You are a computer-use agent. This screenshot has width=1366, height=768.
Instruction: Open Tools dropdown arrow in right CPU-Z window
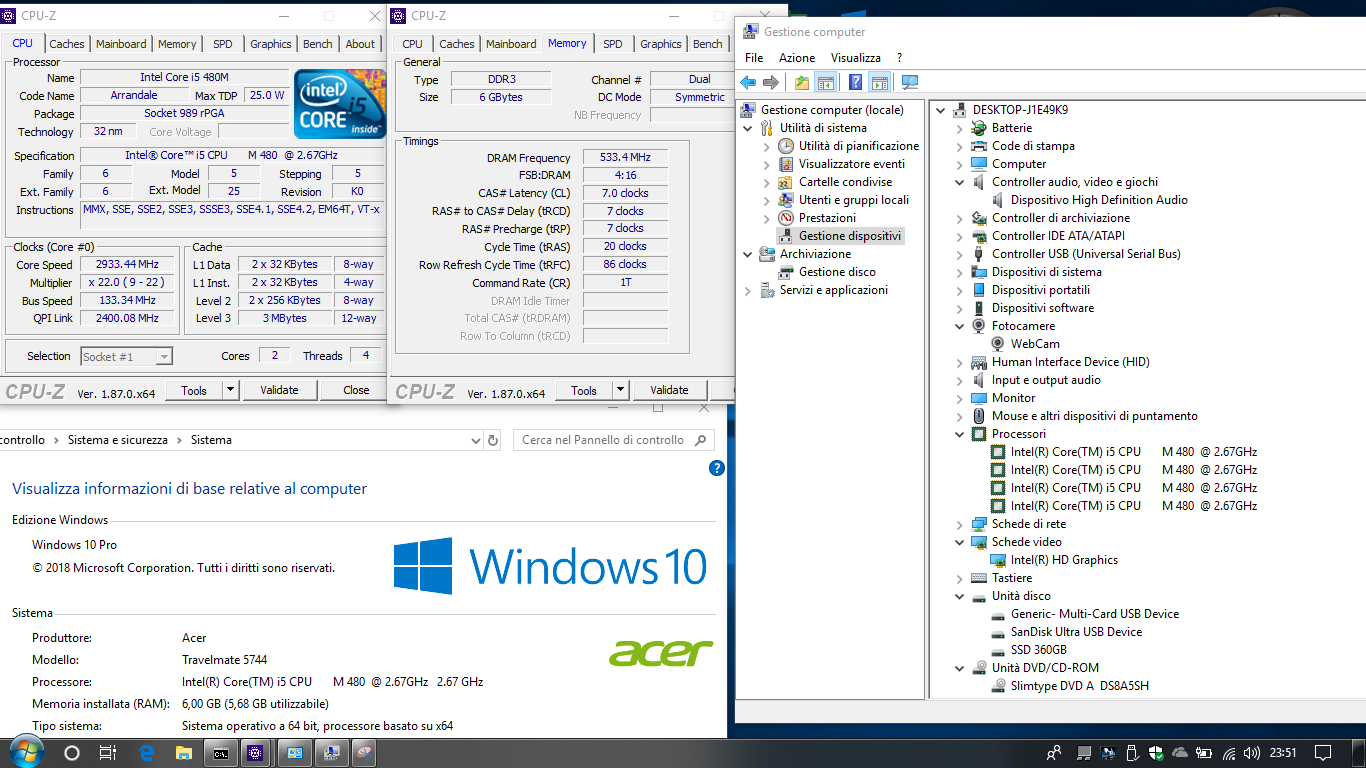(x=621, y=390)
